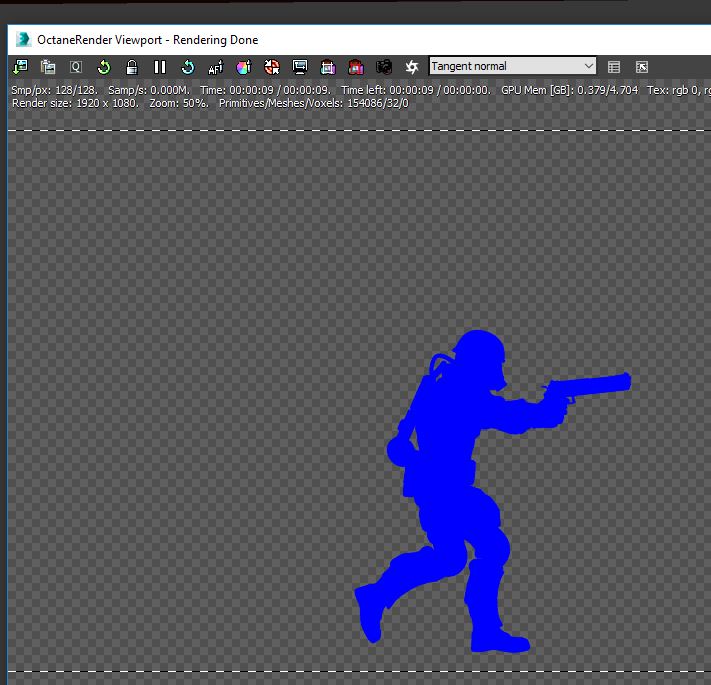Click the red film region icon

[356, 67]
